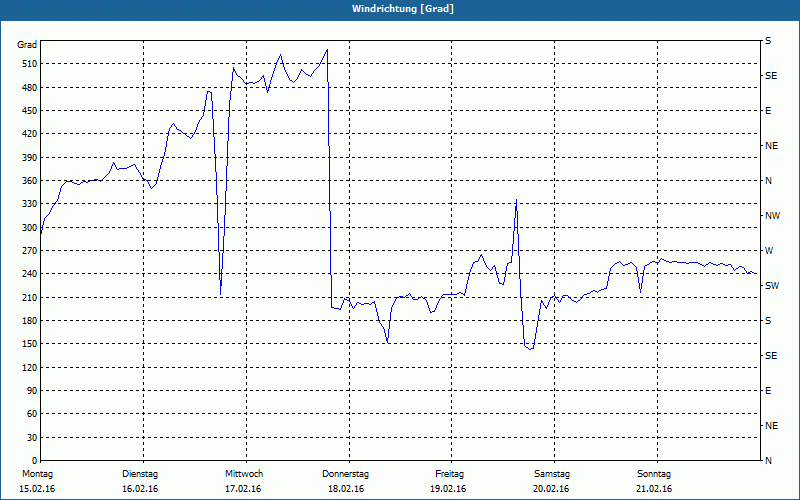Click the 'Donnerstag' day label
Viewport: 800px width, 500px height.
[x=345, y=474]
